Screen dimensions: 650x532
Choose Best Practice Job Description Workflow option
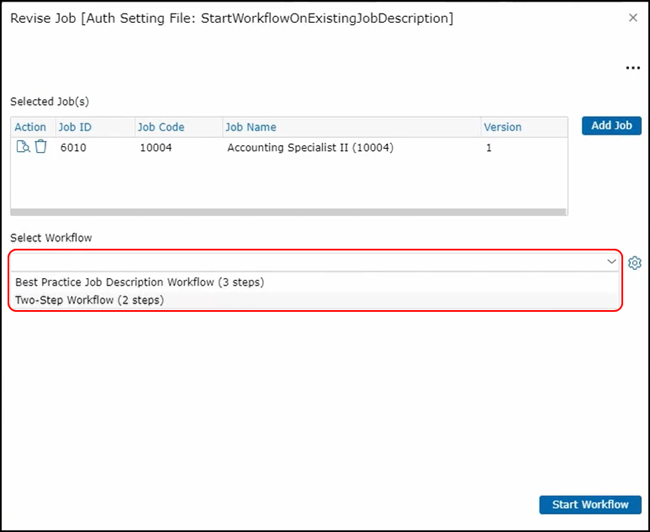click(140, 282)
